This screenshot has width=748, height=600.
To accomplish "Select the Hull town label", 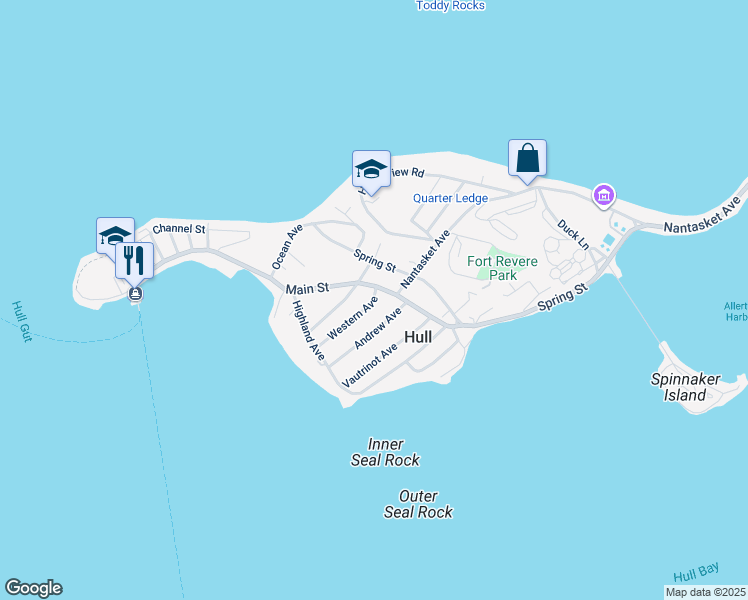I will [418, 337].
